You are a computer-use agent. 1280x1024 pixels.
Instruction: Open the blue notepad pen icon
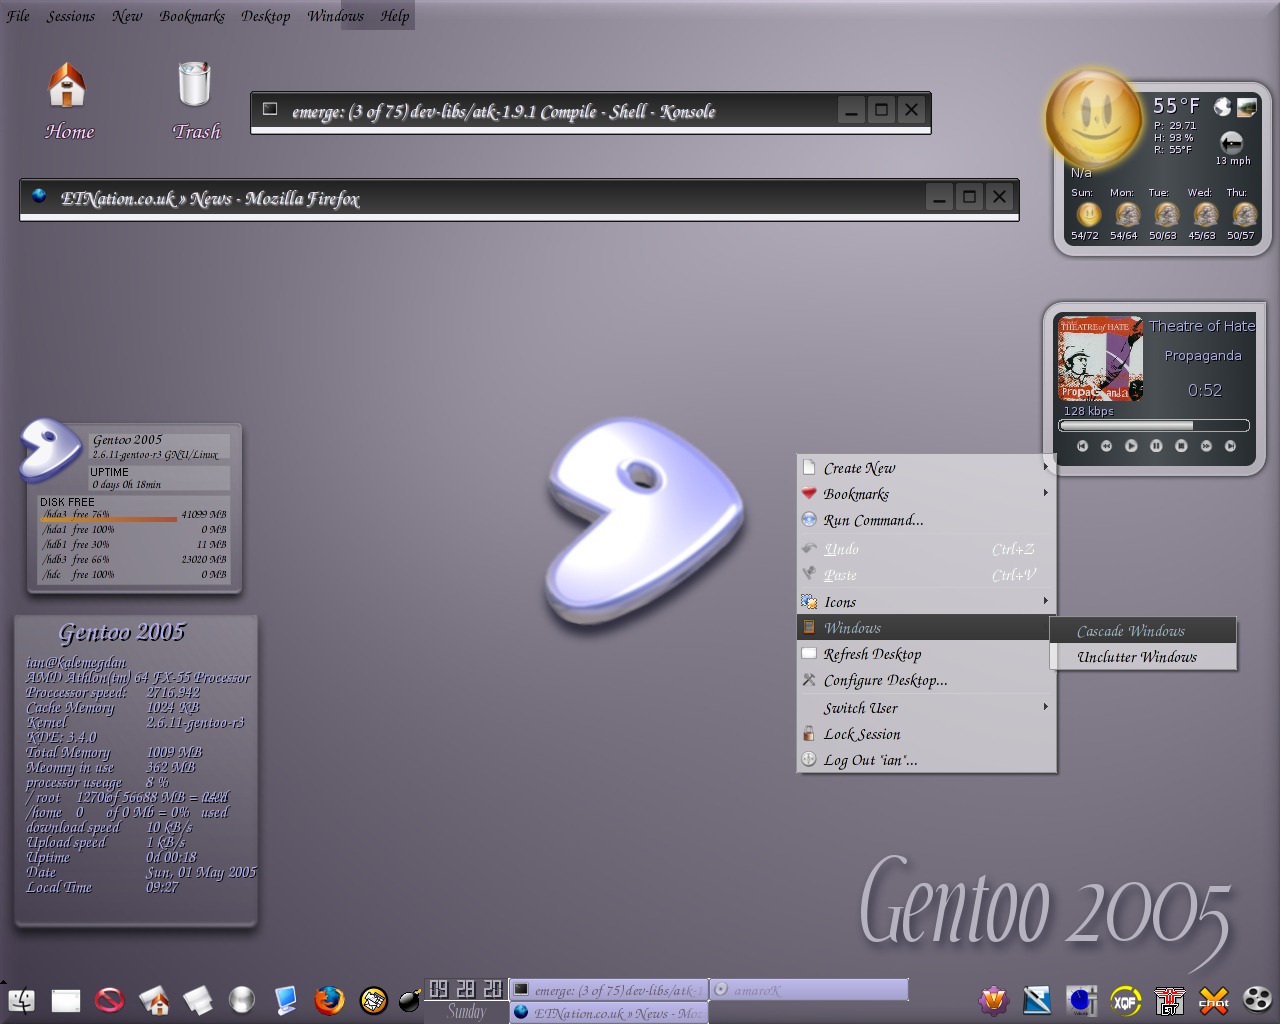click(1037, 1000)
